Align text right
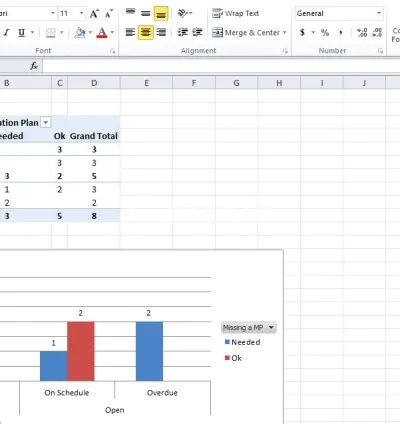400x424 pixels. click(161, 32)
